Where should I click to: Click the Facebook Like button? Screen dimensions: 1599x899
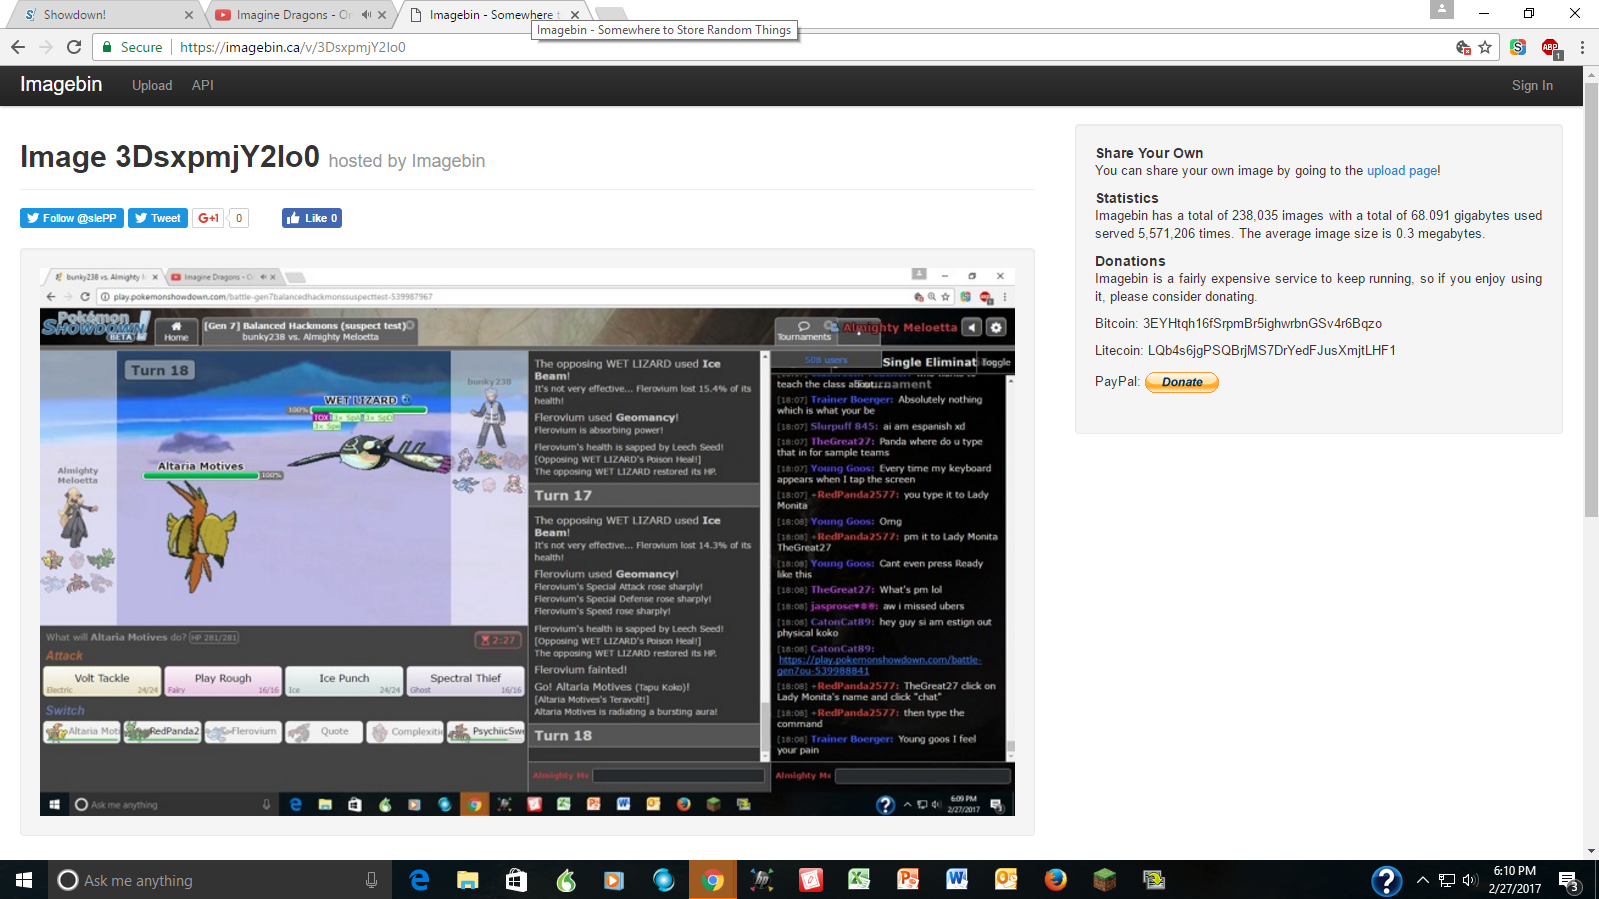click(312, 218)
